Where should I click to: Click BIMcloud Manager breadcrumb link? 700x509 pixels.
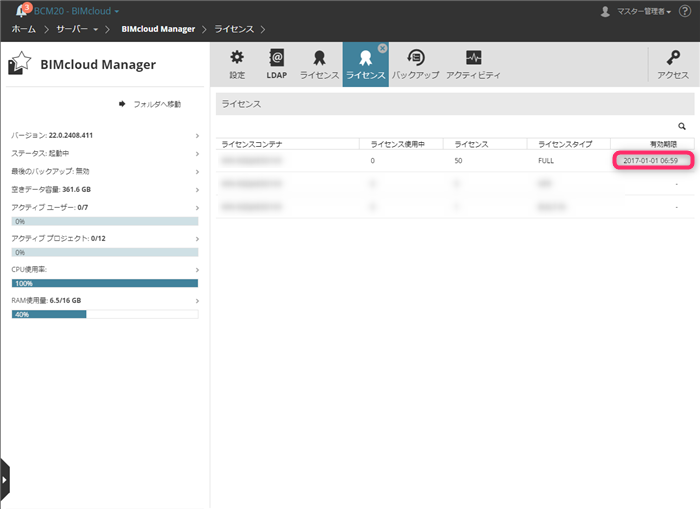pyautogui.click(x=158, y=29)
